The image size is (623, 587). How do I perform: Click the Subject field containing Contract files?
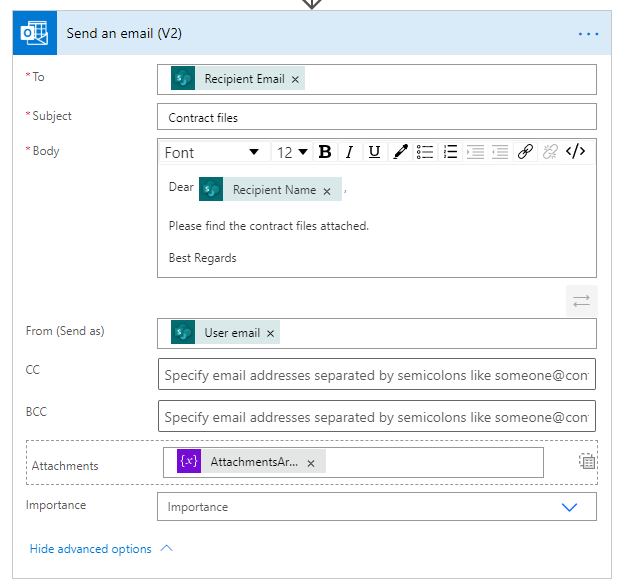point(377,117)
